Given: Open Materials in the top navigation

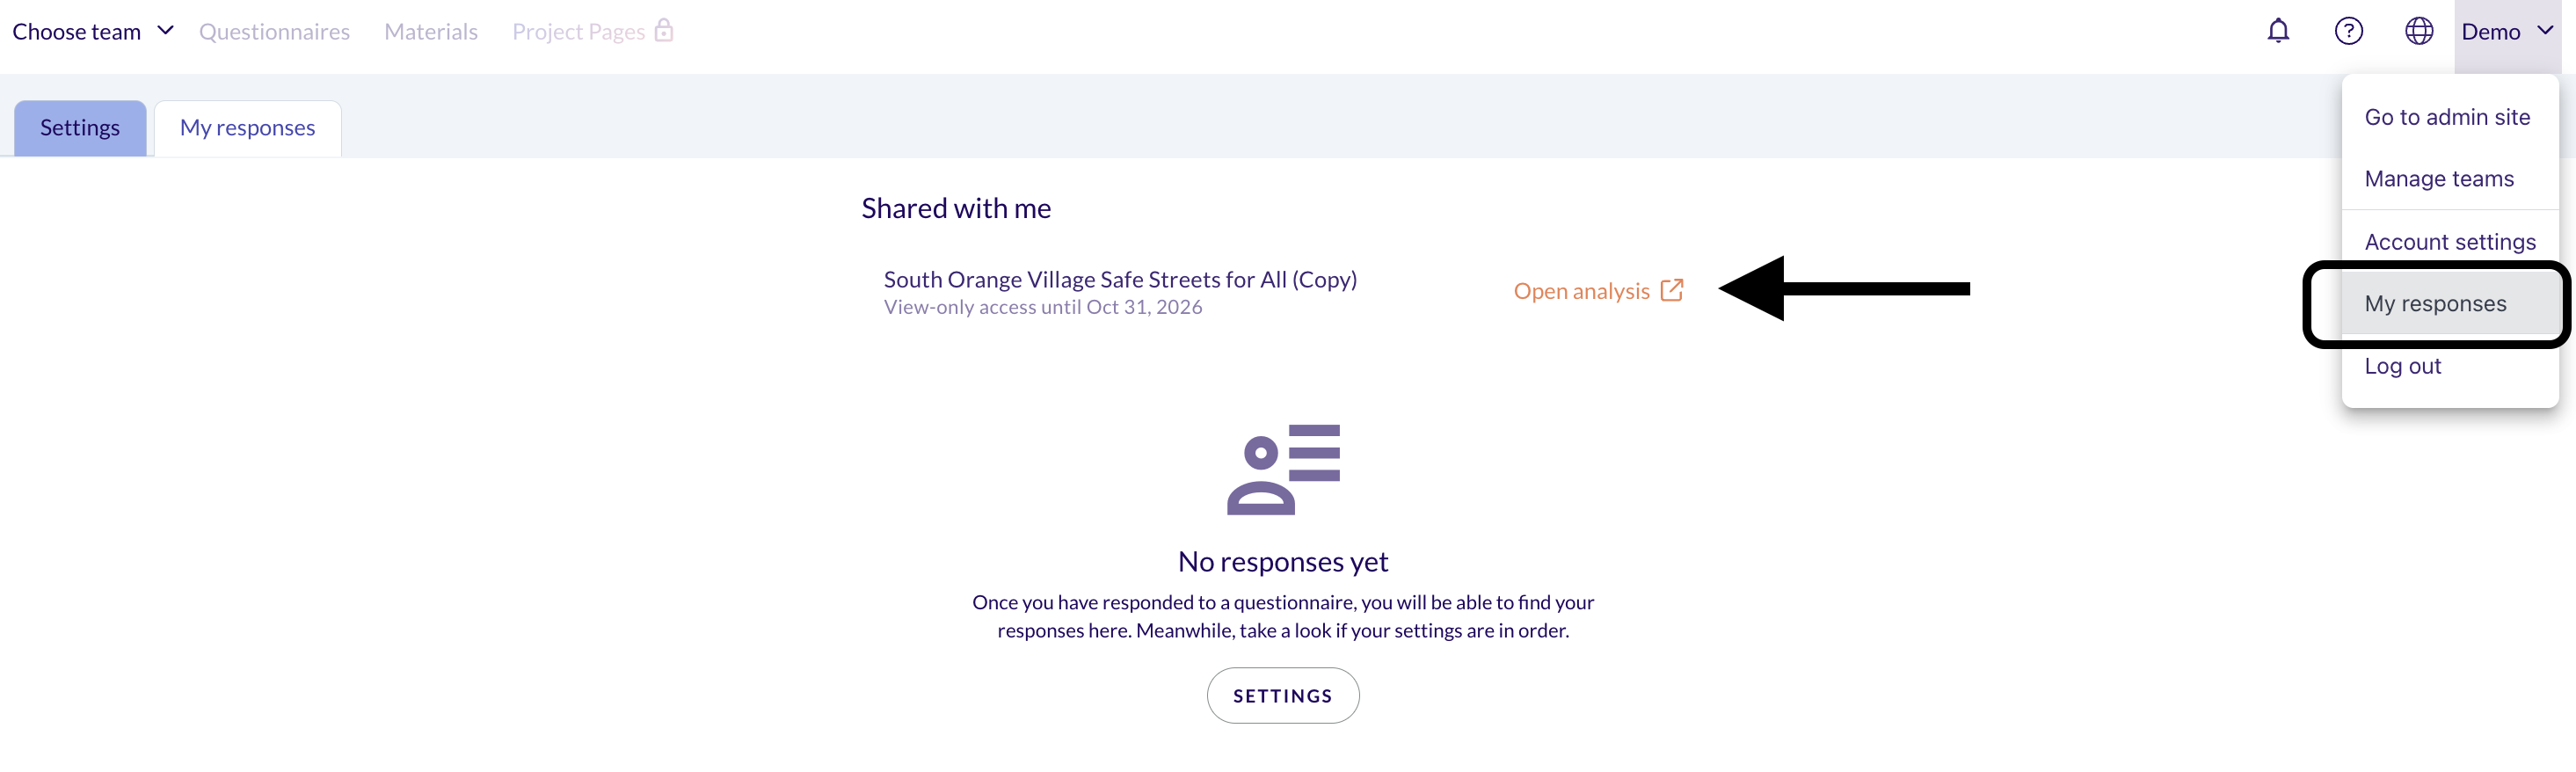Looking at the screenshot, I should click(431, 32).
